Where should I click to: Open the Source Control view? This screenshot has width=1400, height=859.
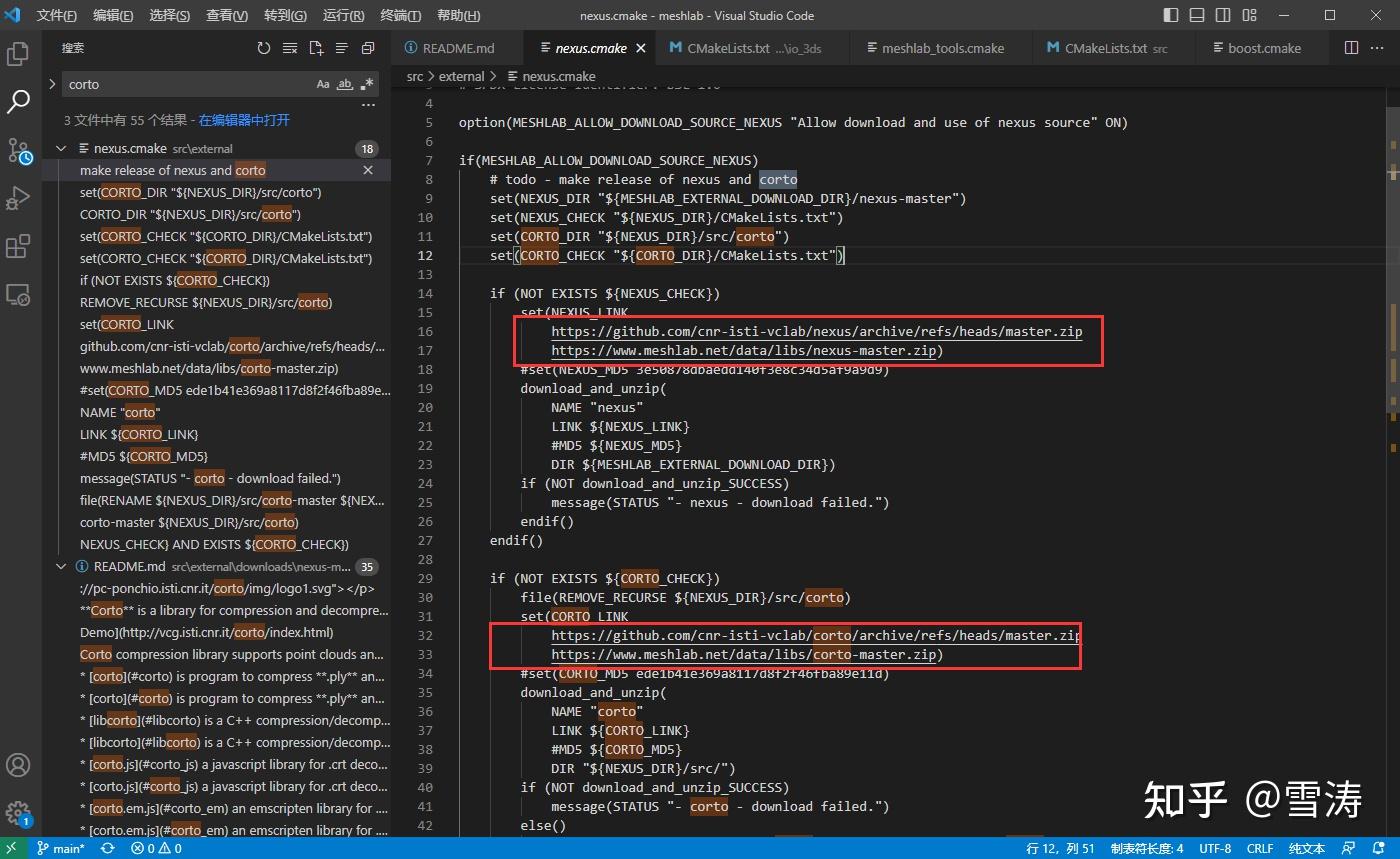coord(18,150)
